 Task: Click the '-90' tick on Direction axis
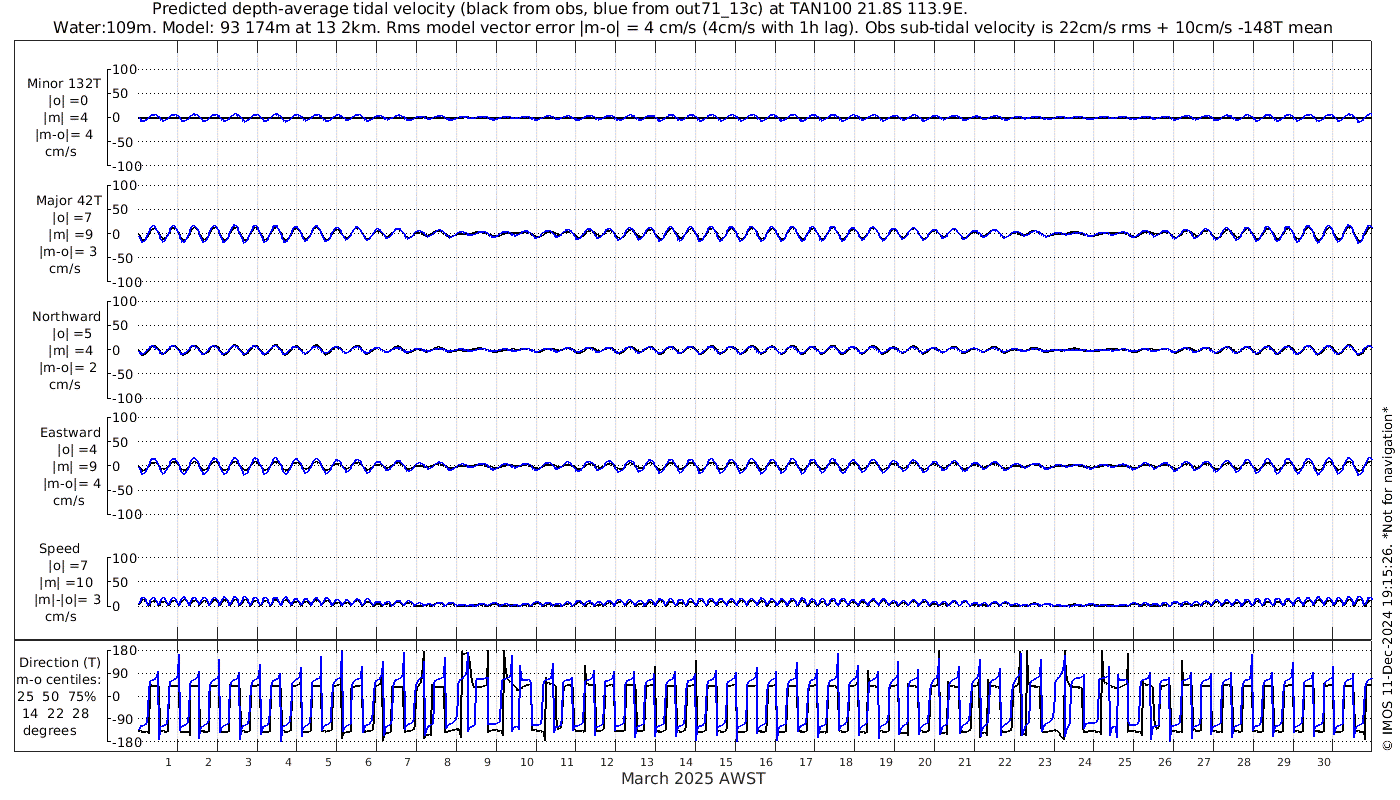tap(123, 720)
